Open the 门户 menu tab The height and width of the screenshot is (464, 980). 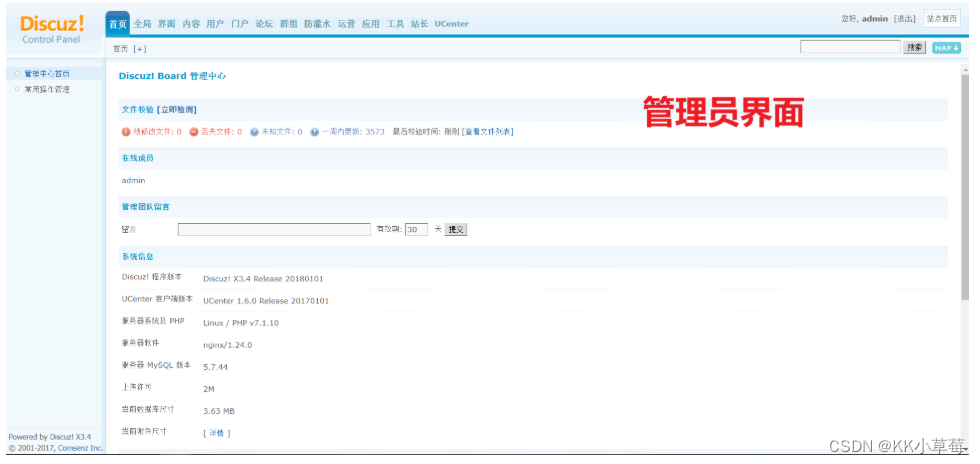tap(239, 24)
